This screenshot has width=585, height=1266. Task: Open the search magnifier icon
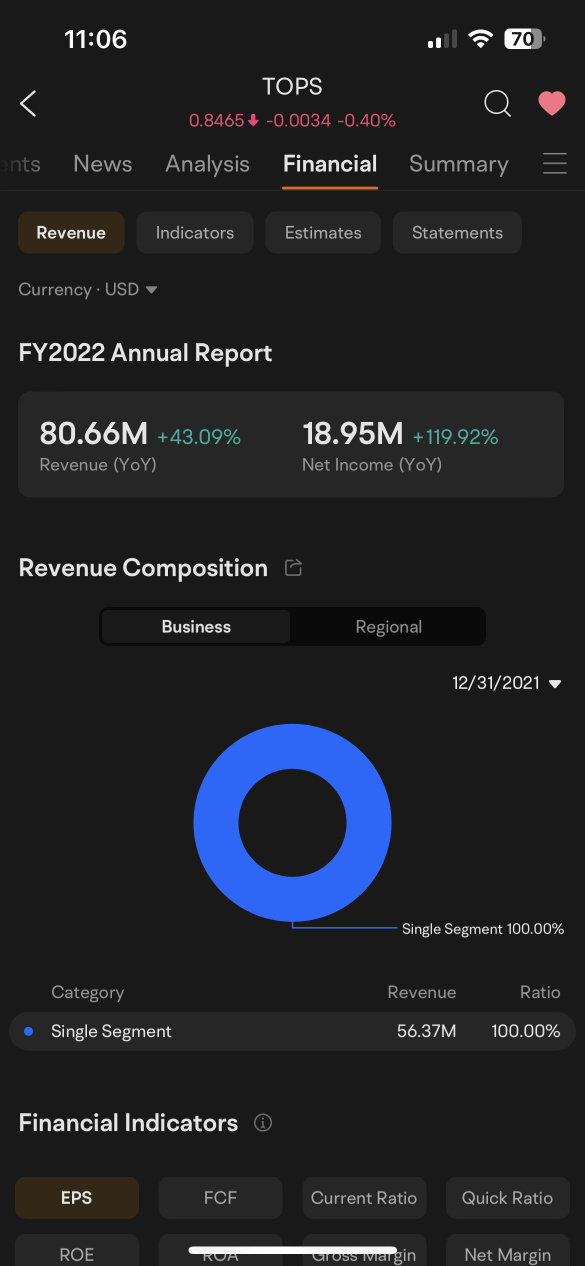(497, 103)
